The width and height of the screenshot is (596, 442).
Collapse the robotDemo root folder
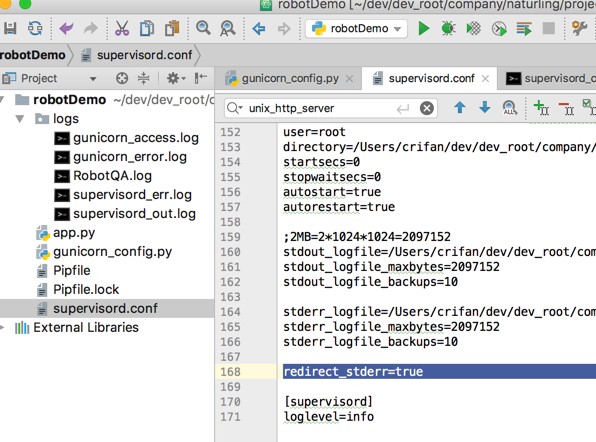tap(2, 100)
